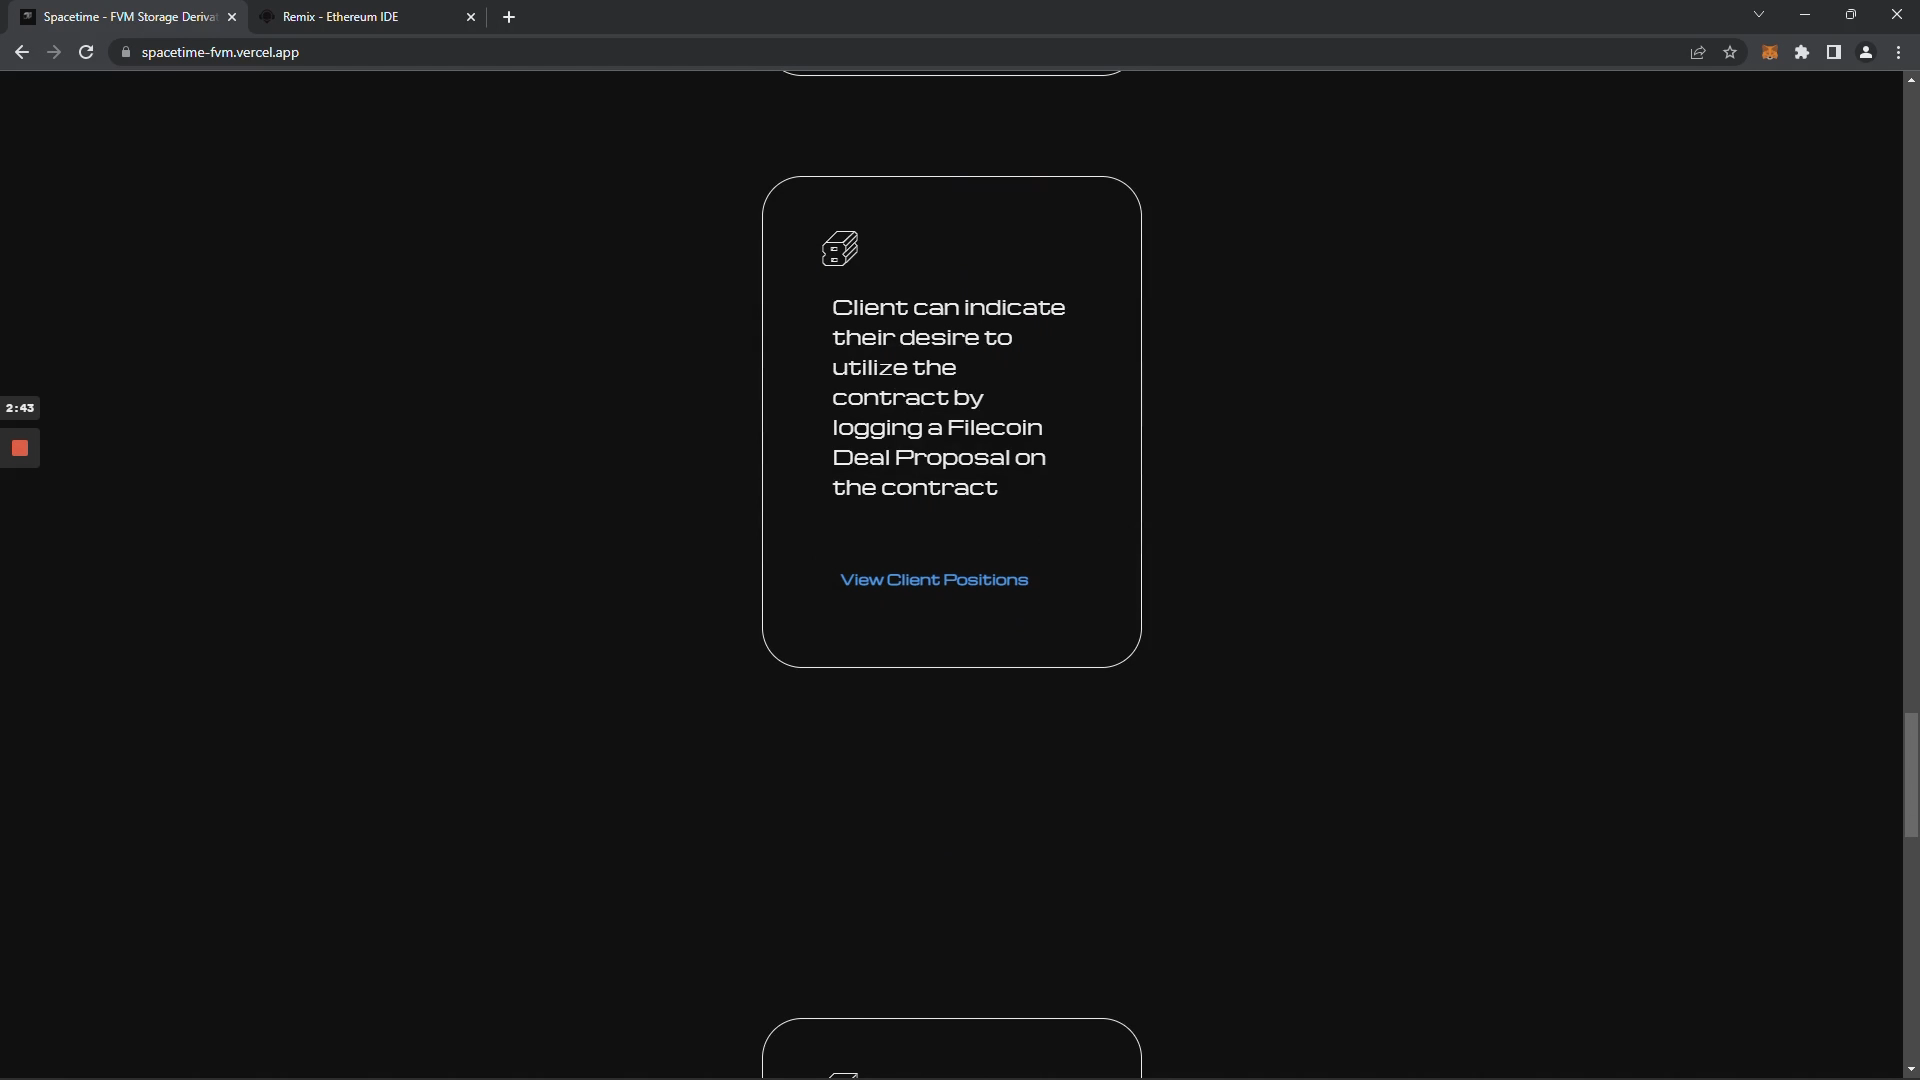This screenshot has height=1080, width=1920.
Task: Minimize the browser window
Action: point(1805,14)
